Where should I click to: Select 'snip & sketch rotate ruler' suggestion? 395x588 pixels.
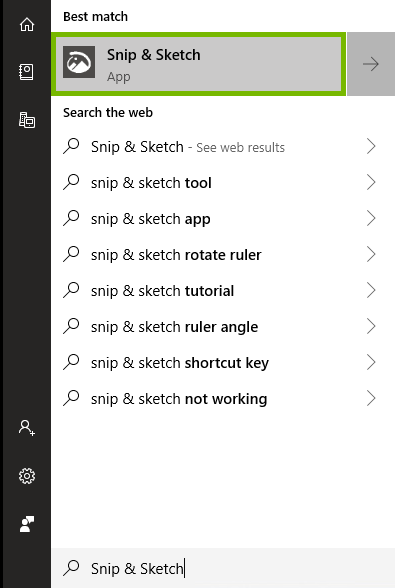tap(223, 254)
